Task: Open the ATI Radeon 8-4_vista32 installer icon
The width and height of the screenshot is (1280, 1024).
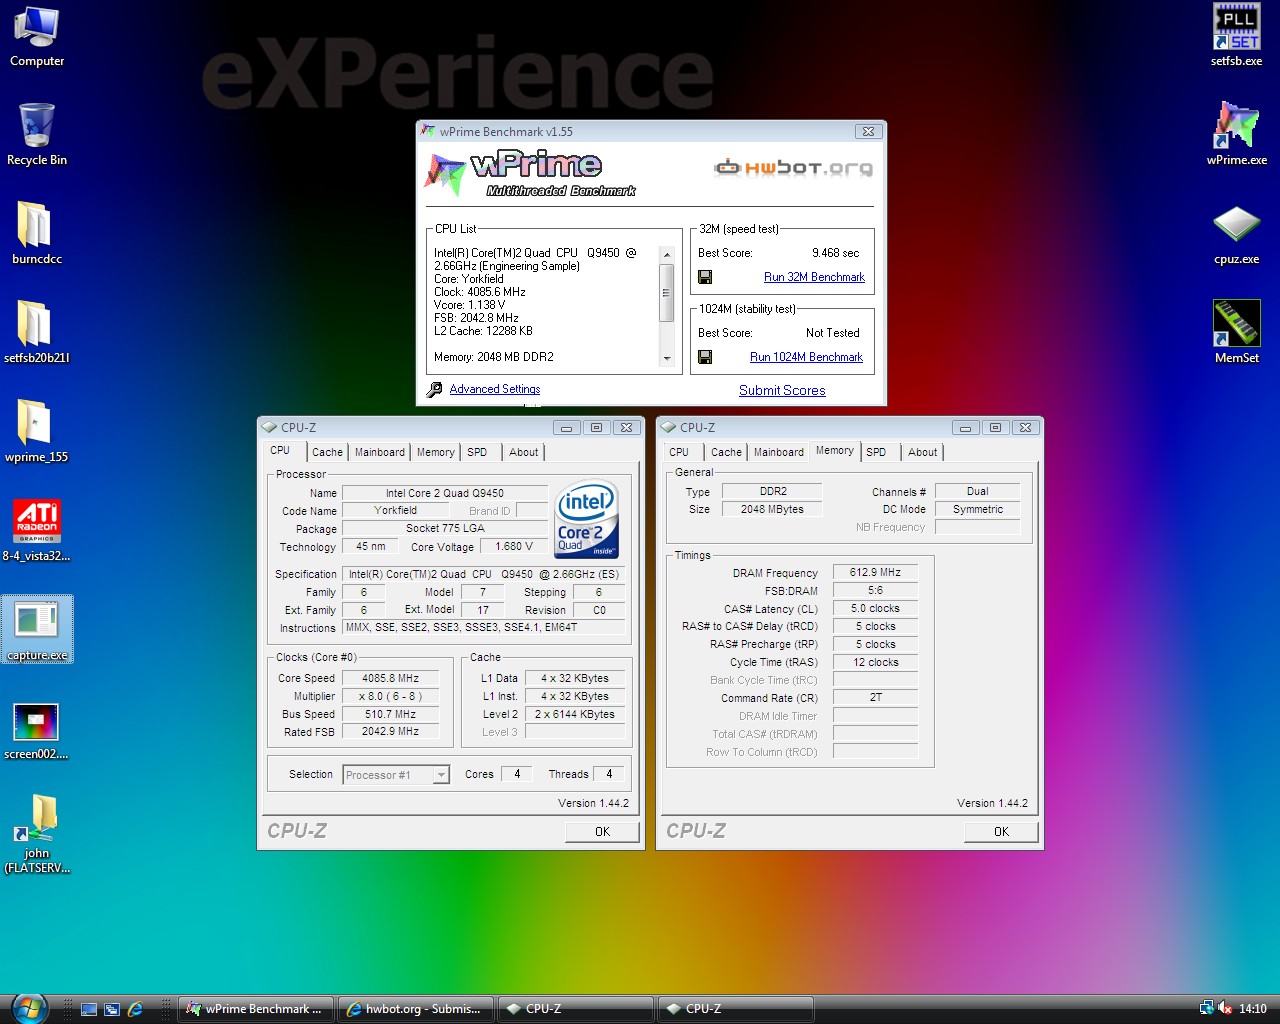Action: point(37,530)
